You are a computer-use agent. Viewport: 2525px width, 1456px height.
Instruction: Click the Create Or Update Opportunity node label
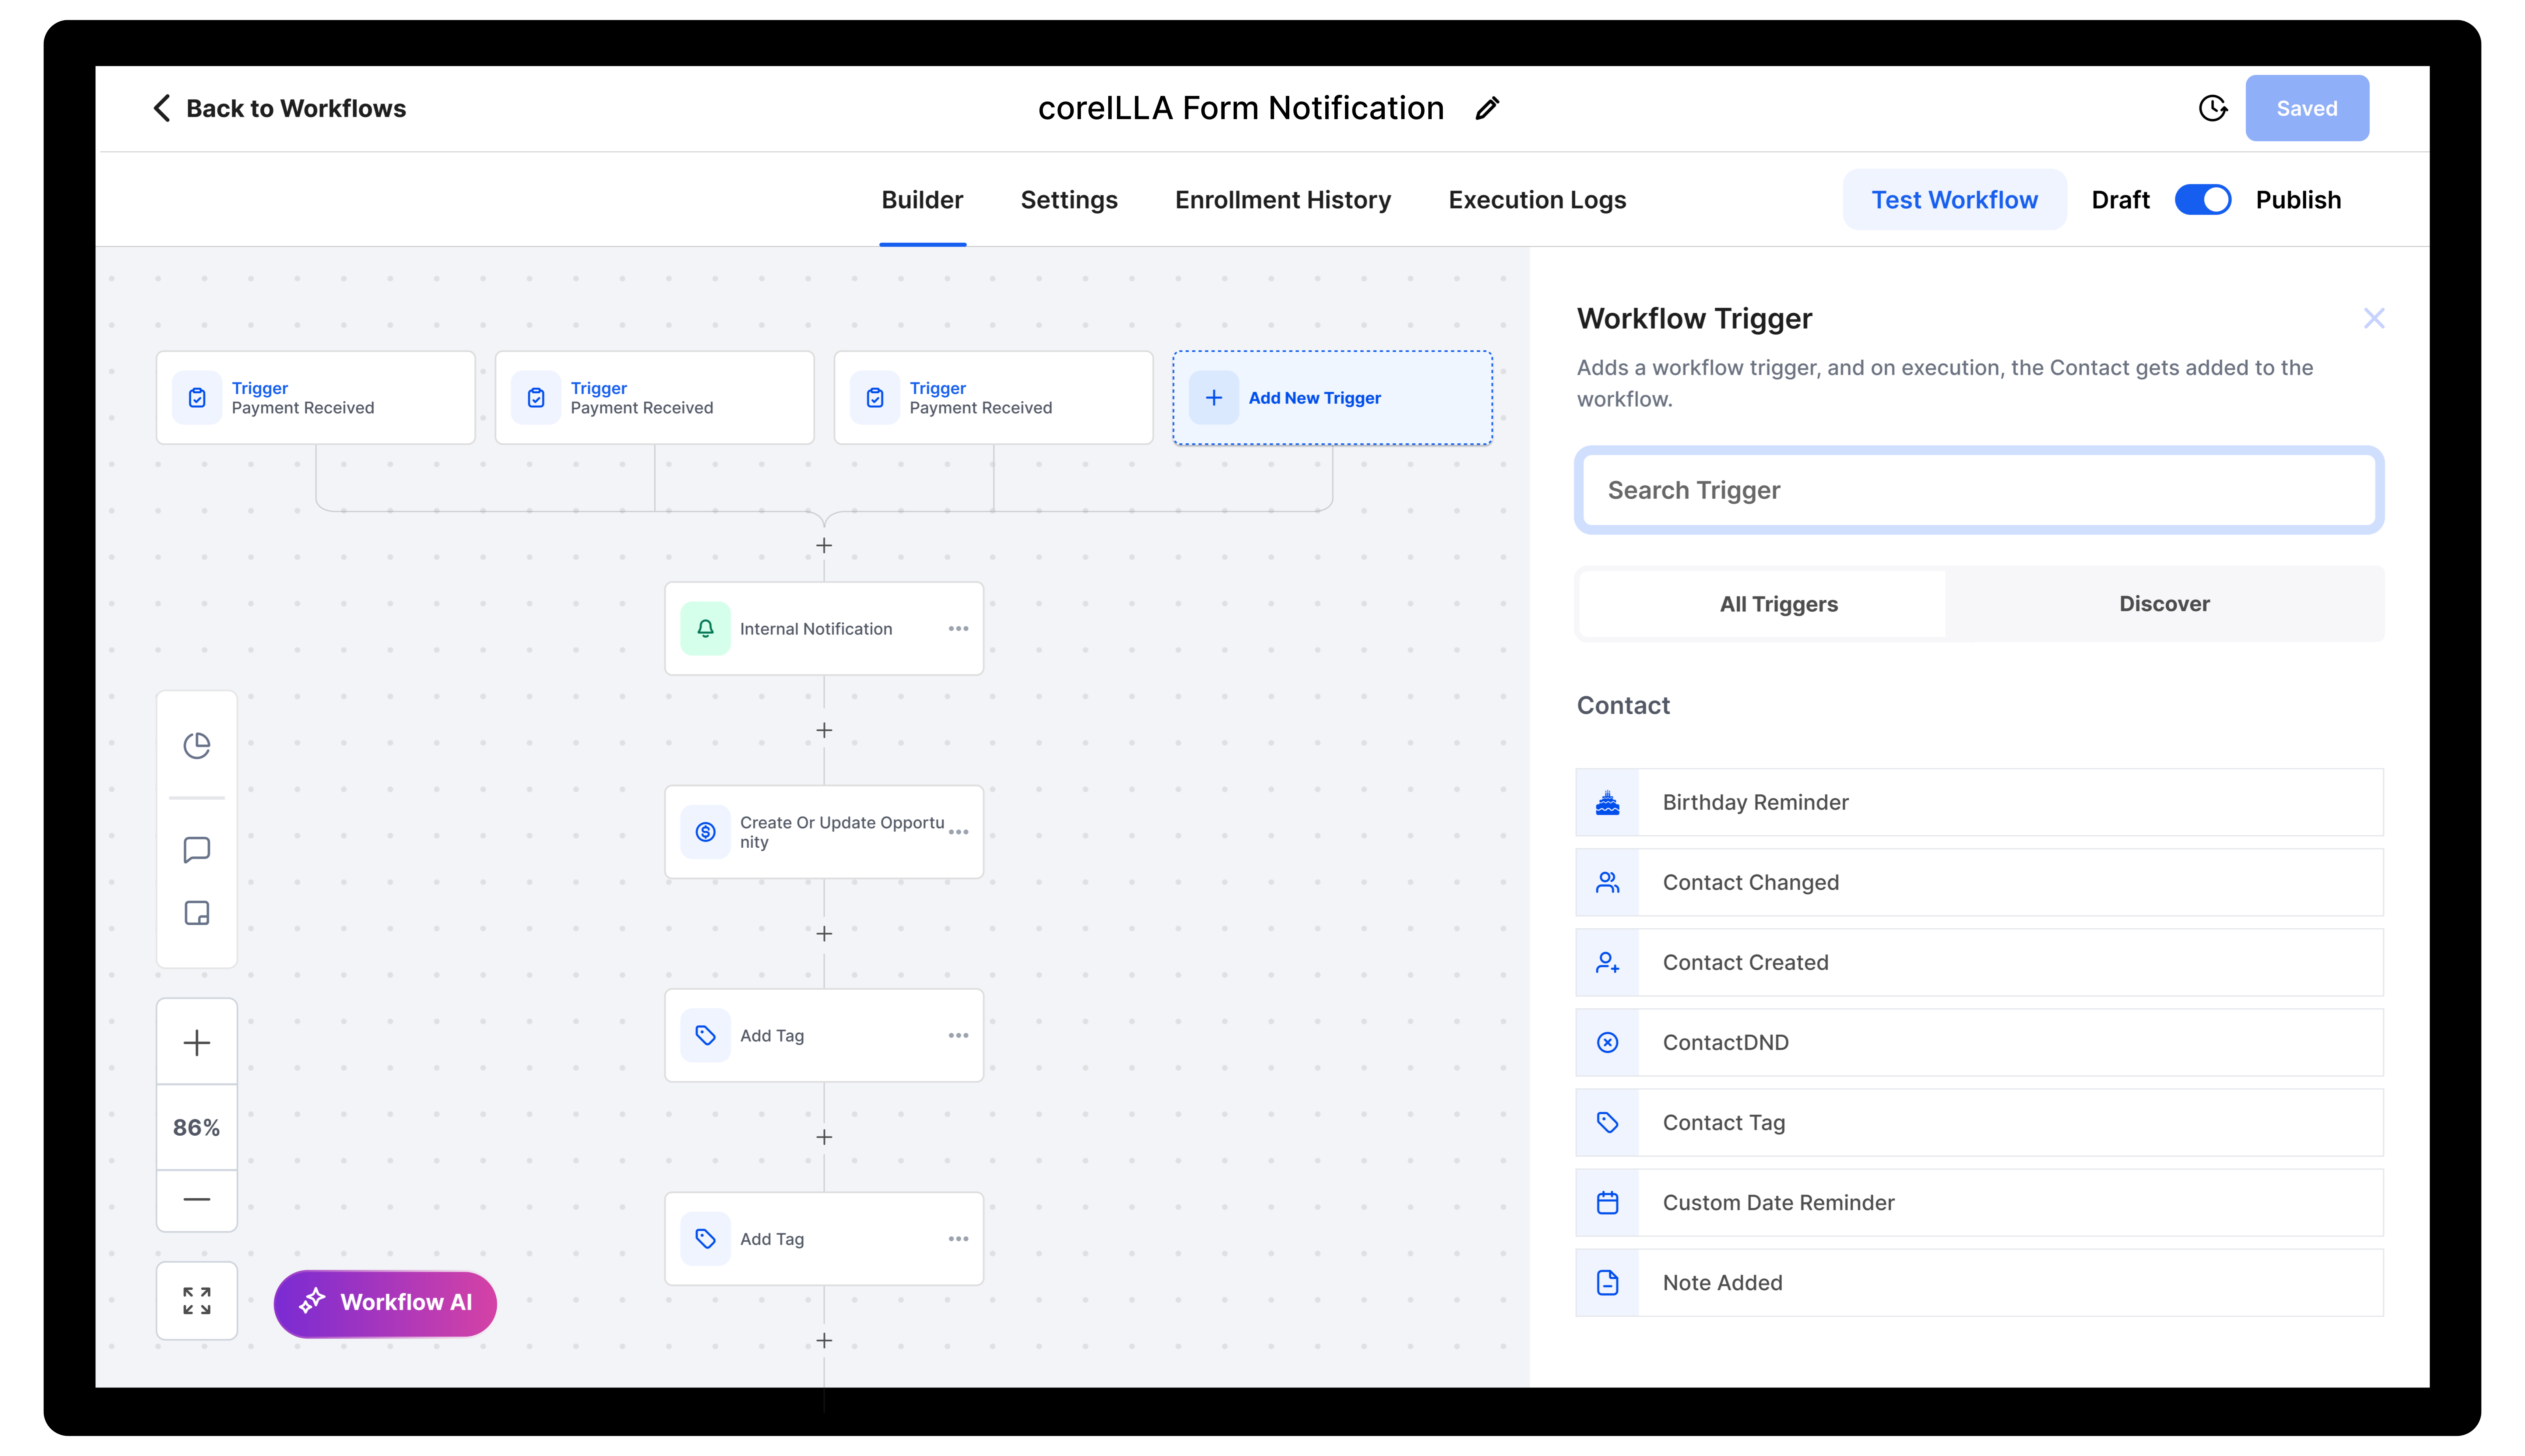(842, 832)
